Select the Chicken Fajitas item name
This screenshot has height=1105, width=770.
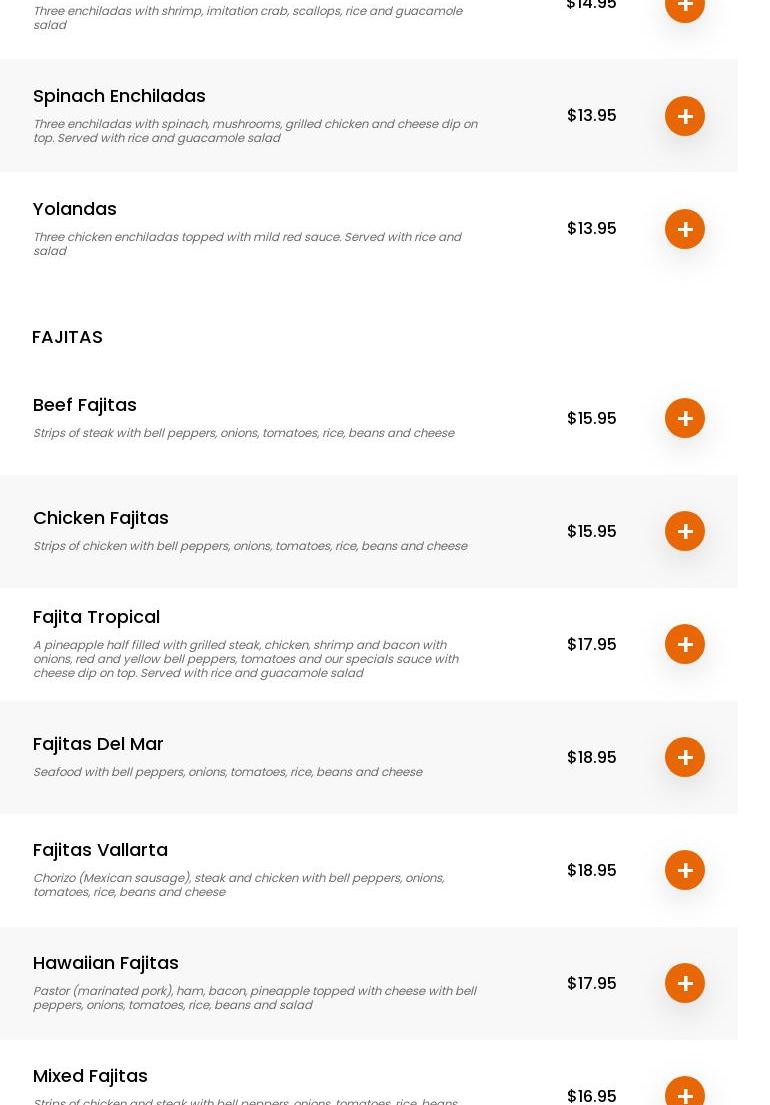coord(101,518)
